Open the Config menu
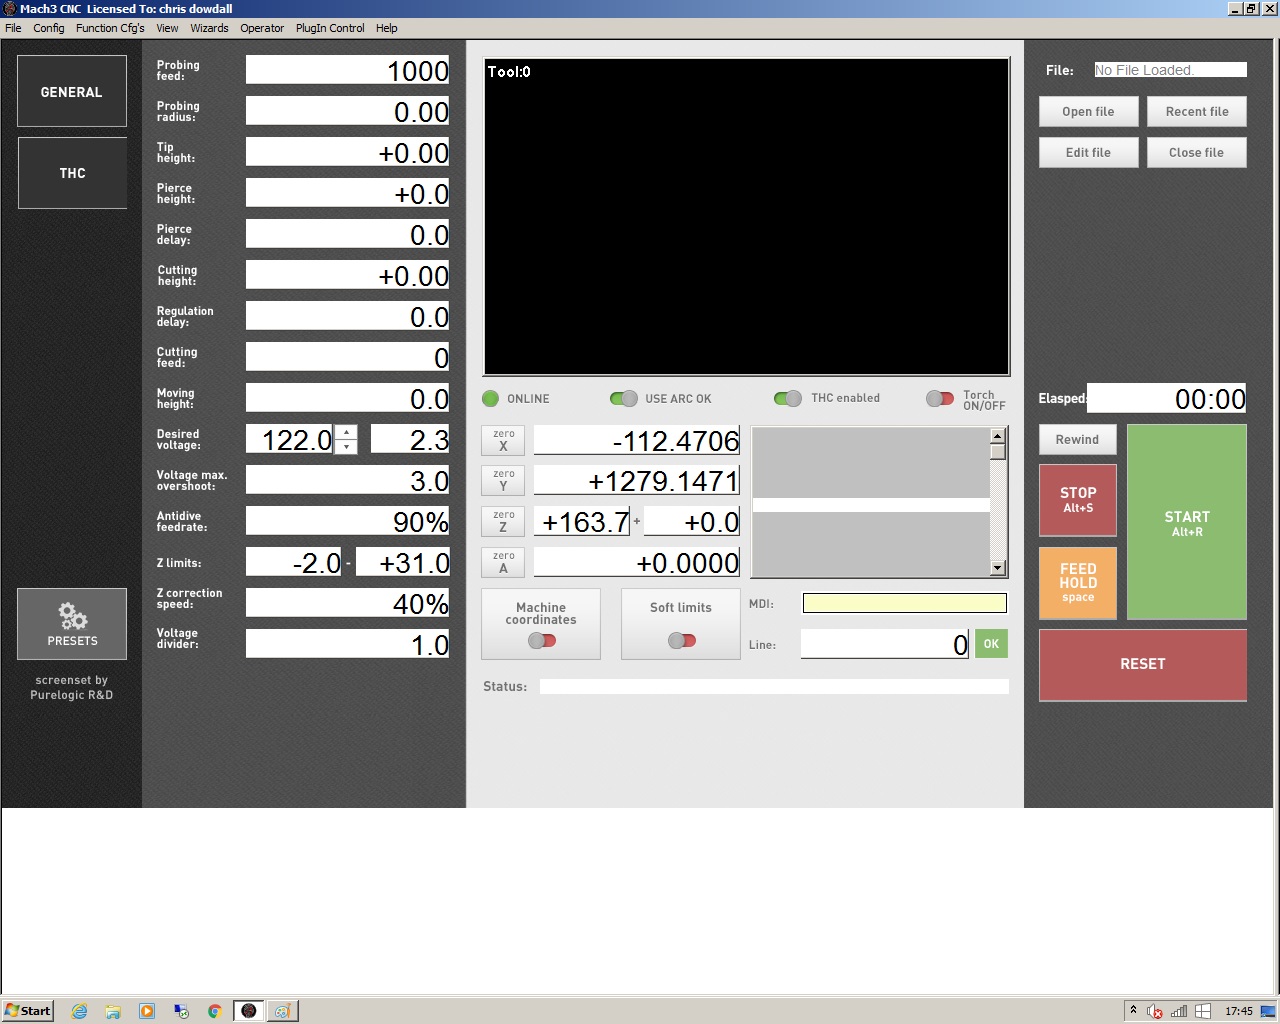1280x1024 pixels. coord(48,28)
